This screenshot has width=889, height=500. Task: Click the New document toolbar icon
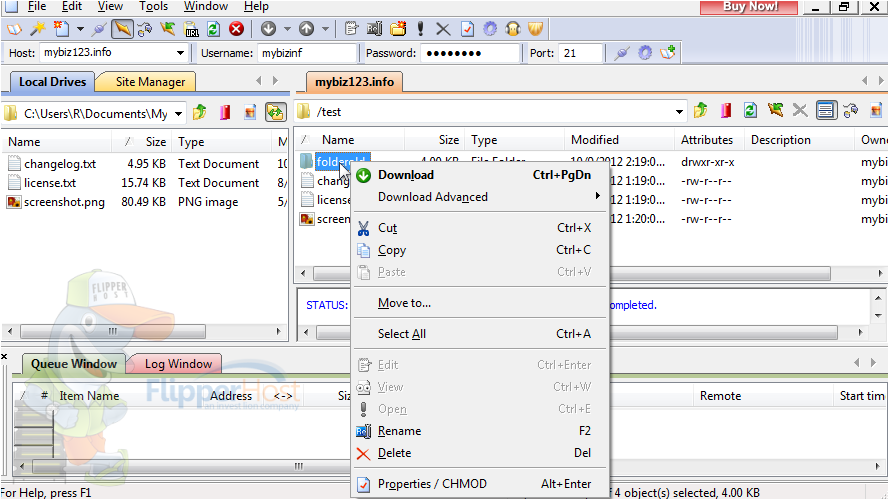pos(61,28)
